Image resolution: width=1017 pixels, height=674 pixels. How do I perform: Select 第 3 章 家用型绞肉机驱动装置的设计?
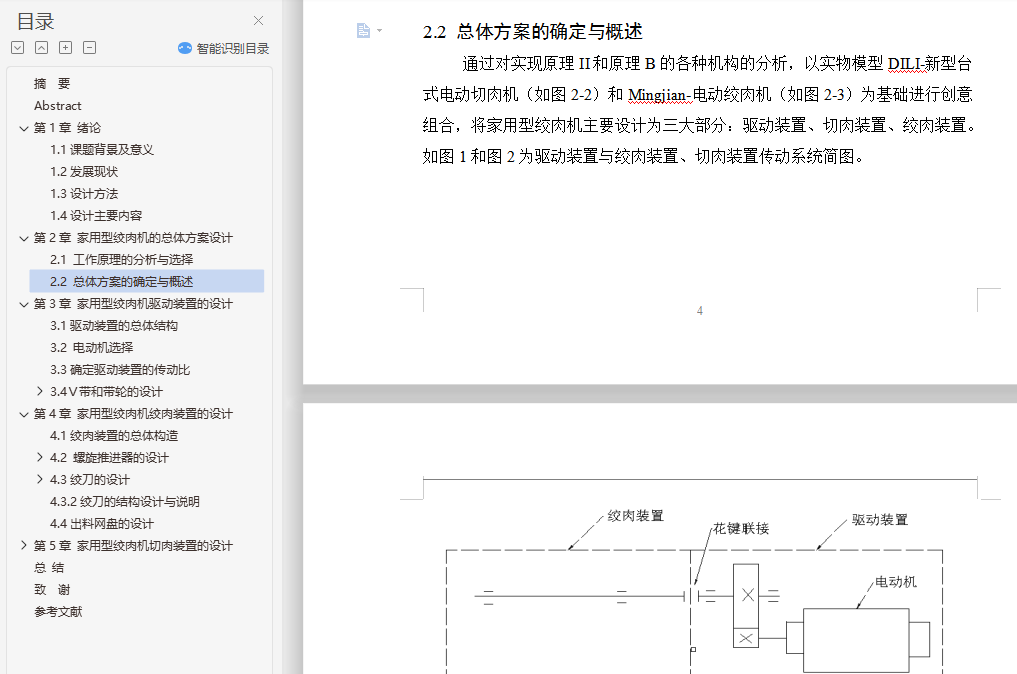pos(133,304)
